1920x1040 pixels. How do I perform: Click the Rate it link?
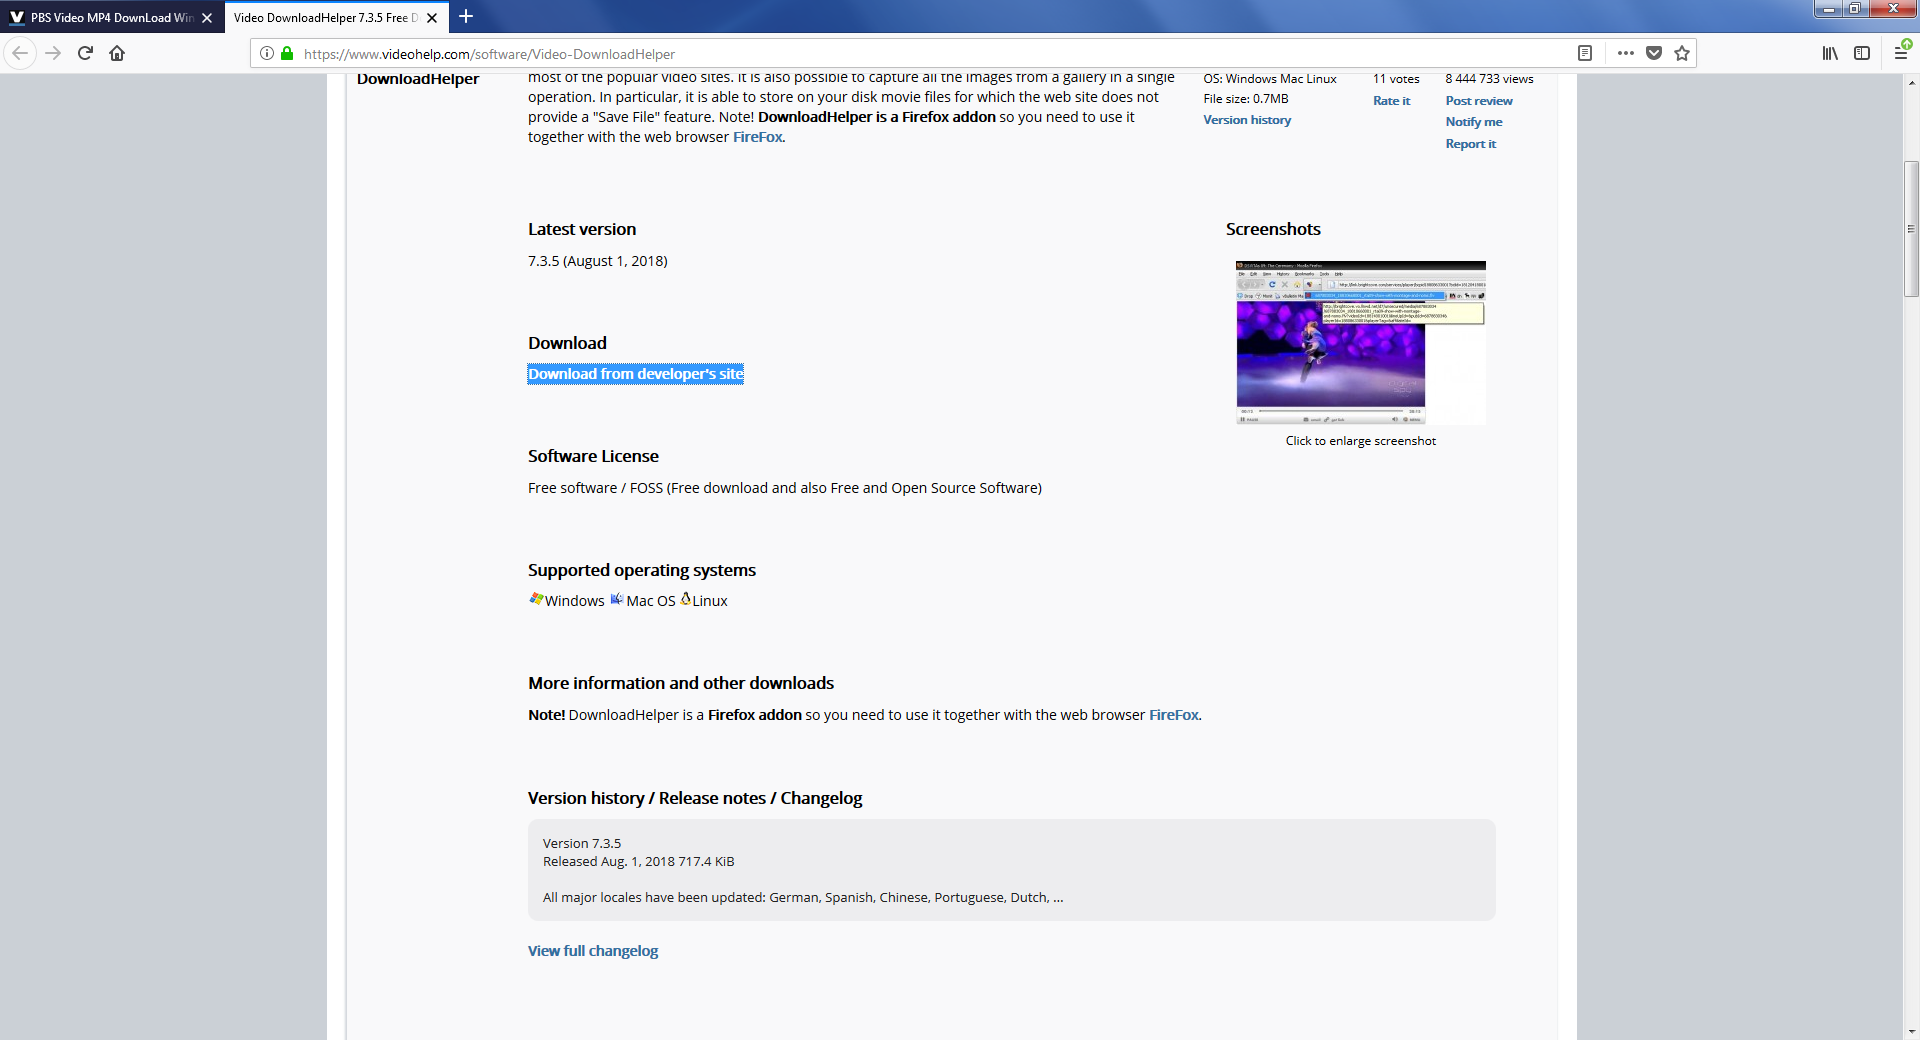point(1391,101)
